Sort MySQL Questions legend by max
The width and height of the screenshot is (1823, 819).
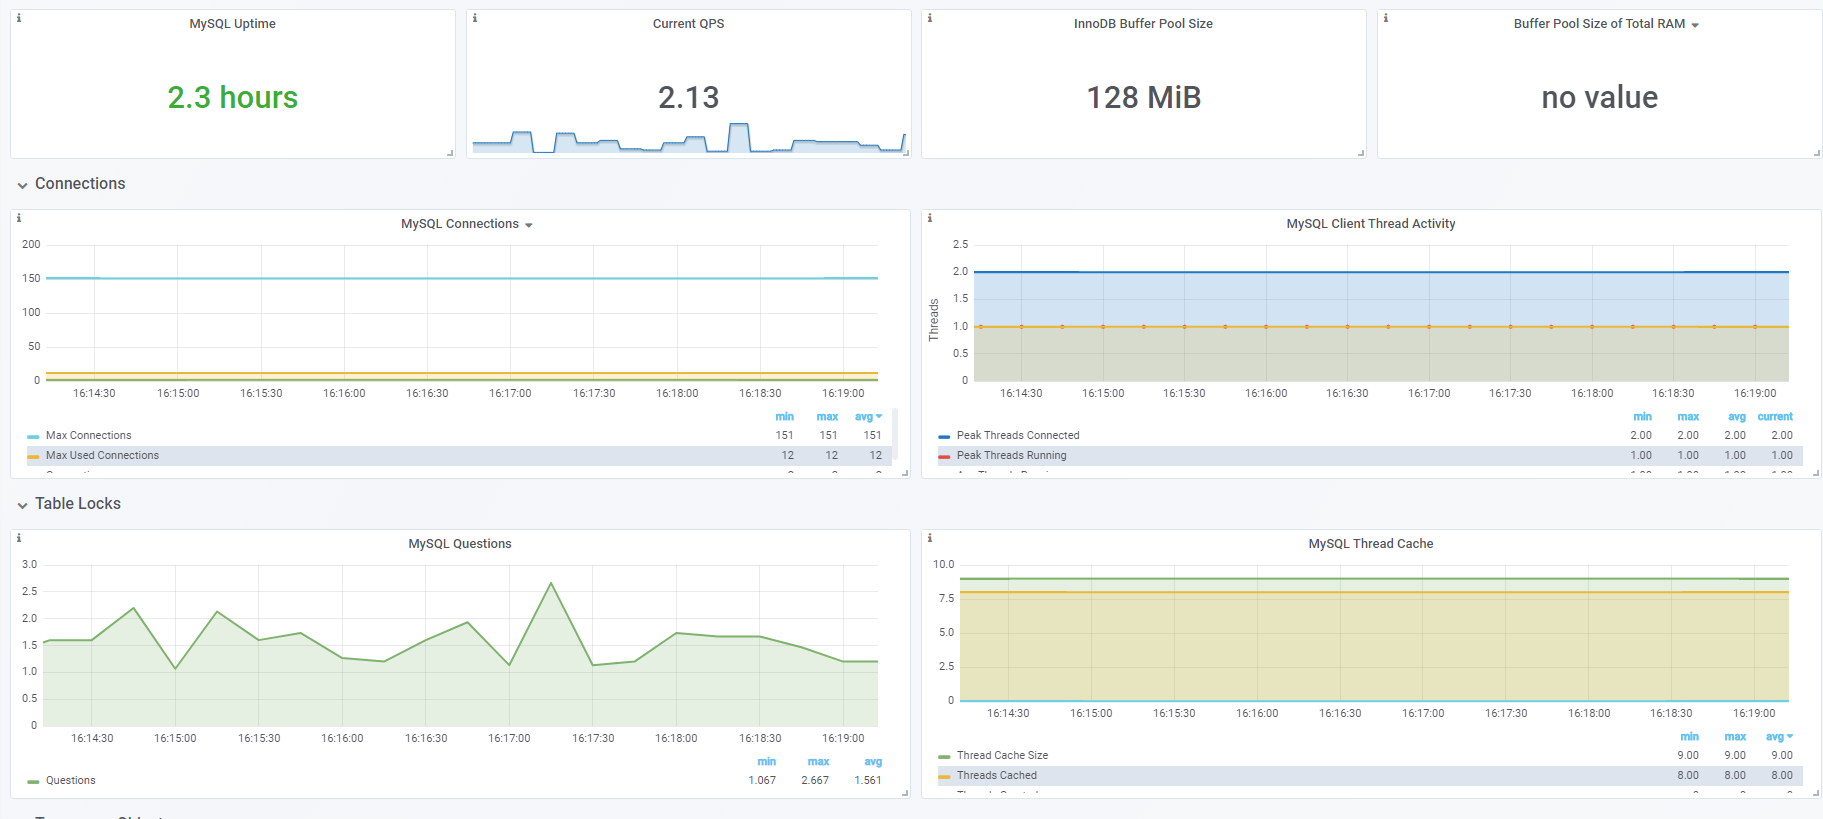coord(818,762)
